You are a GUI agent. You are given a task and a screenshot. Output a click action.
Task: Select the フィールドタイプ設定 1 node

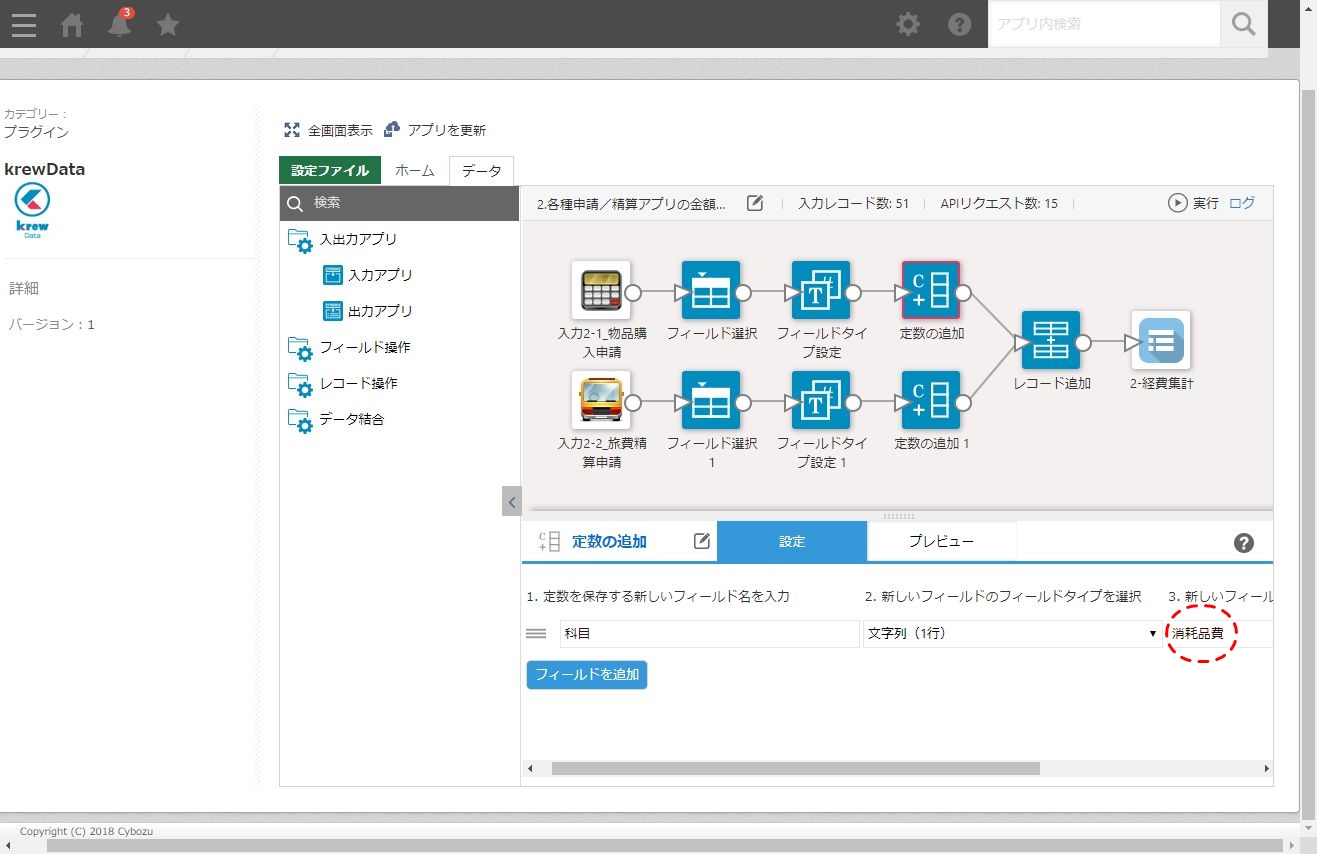coord(821,400)
